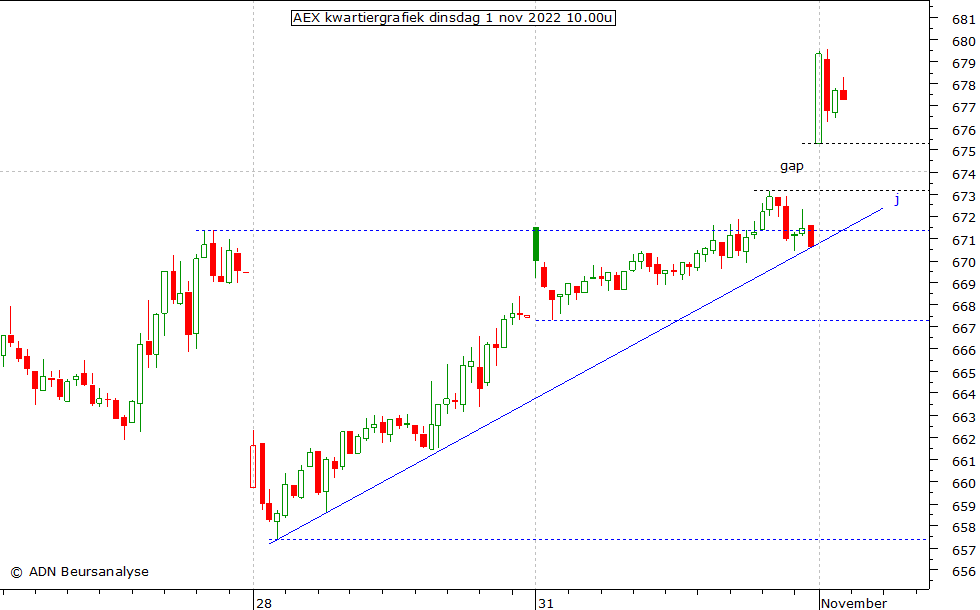This screenshot has height=610, width=980.
Task: Click the 674 price label on the y-axis
Action: pos(963,174)
